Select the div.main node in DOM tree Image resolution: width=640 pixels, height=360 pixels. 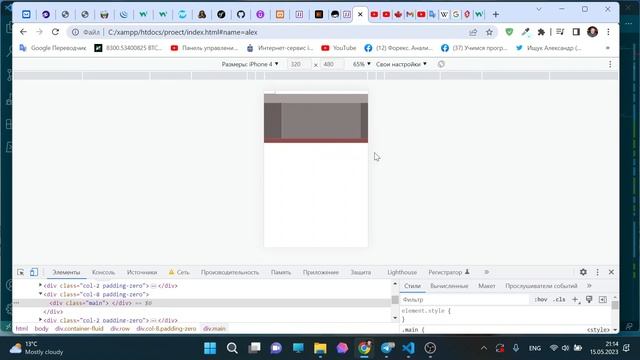[x=202, y=303]
